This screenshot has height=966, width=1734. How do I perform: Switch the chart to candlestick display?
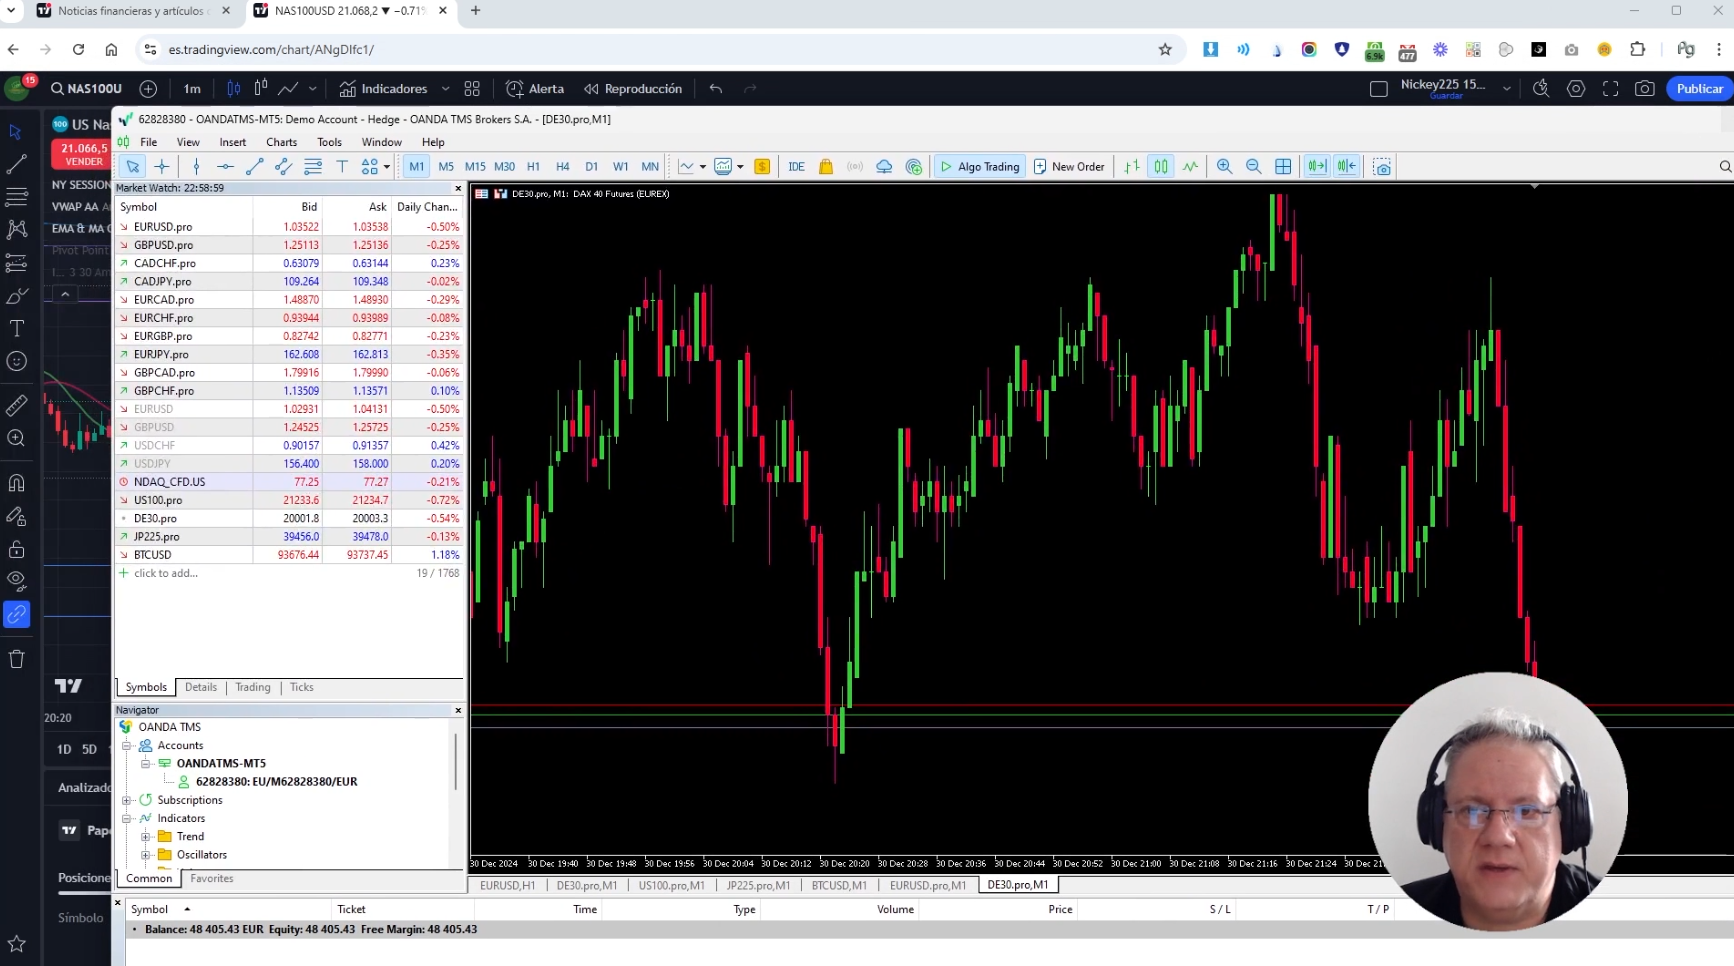1161,167
